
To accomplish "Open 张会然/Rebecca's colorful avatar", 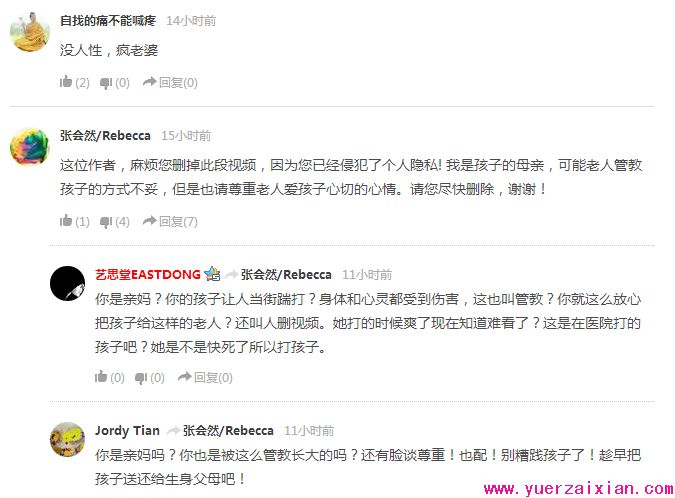I will point(30,146).
